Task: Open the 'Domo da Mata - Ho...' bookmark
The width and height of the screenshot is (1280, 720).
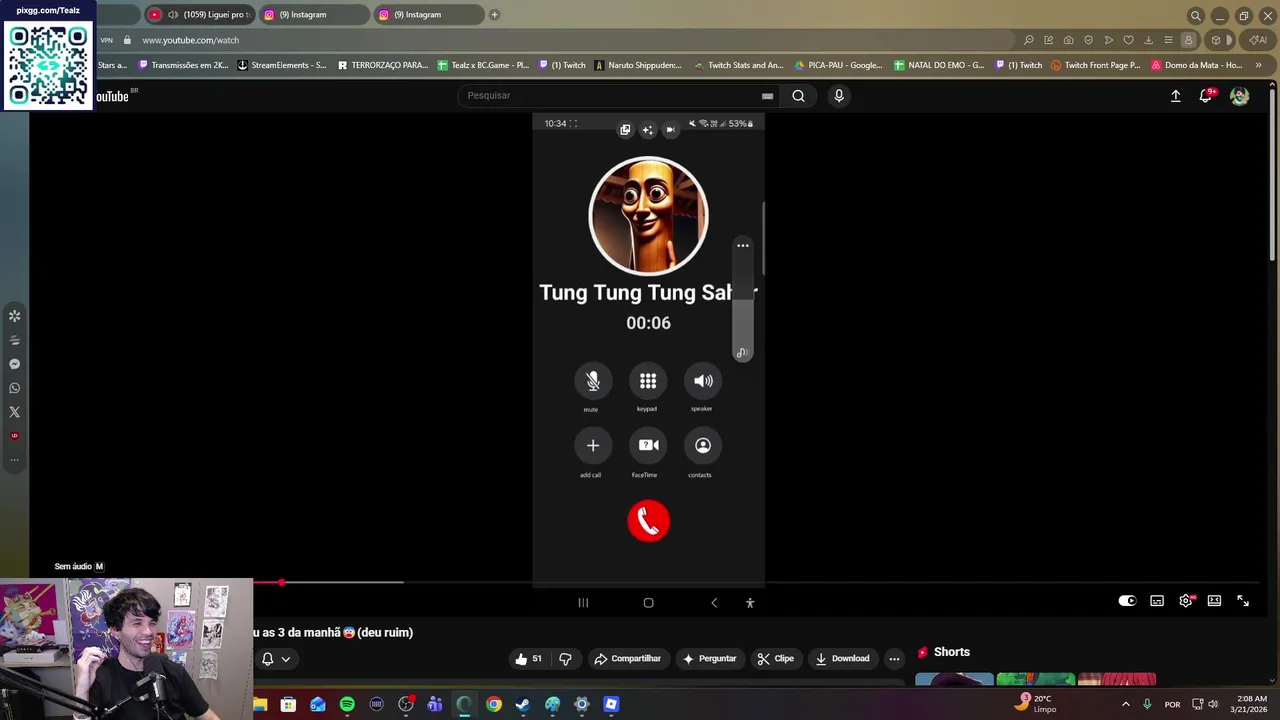Action: [1197, 65]
